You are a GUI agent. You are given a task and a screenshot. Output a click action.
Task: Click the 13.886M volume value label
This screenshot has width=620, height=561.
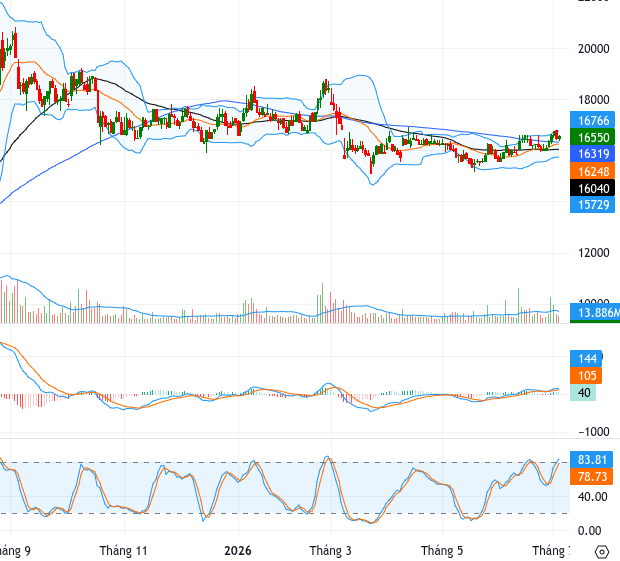[595, 312]
